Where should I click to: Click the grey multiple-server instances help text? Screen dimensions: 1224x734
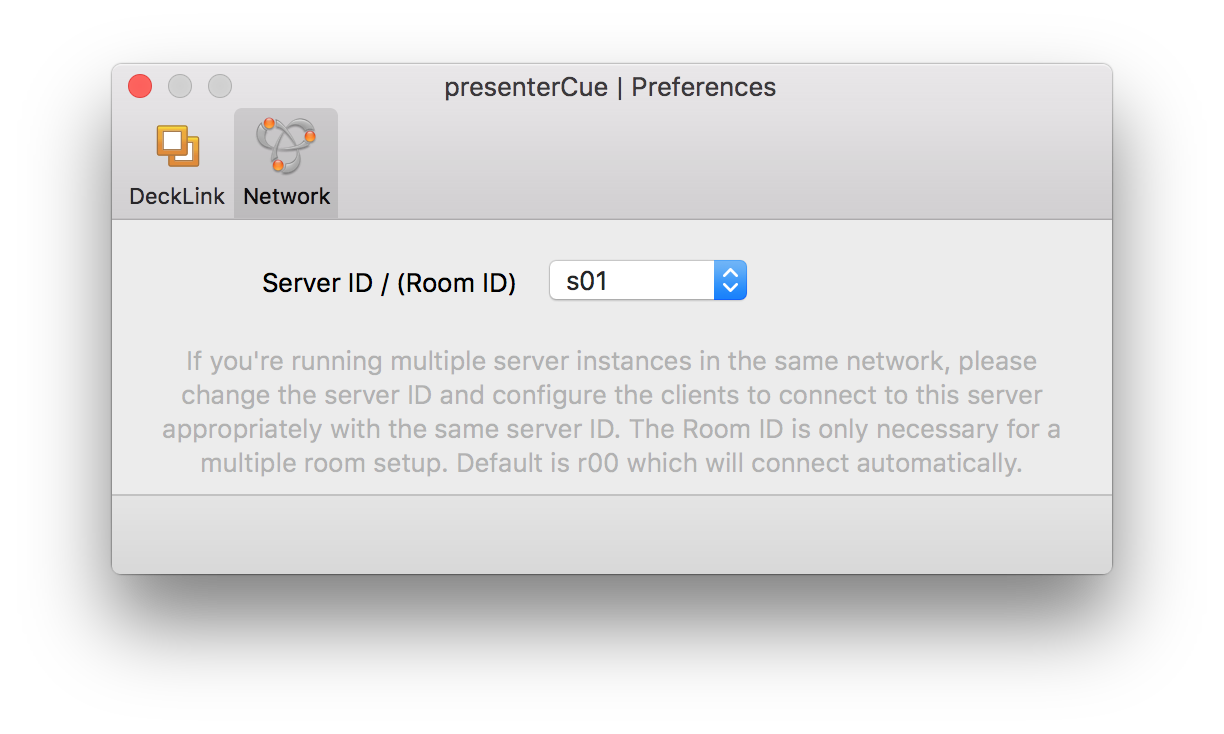click(612, 412)
